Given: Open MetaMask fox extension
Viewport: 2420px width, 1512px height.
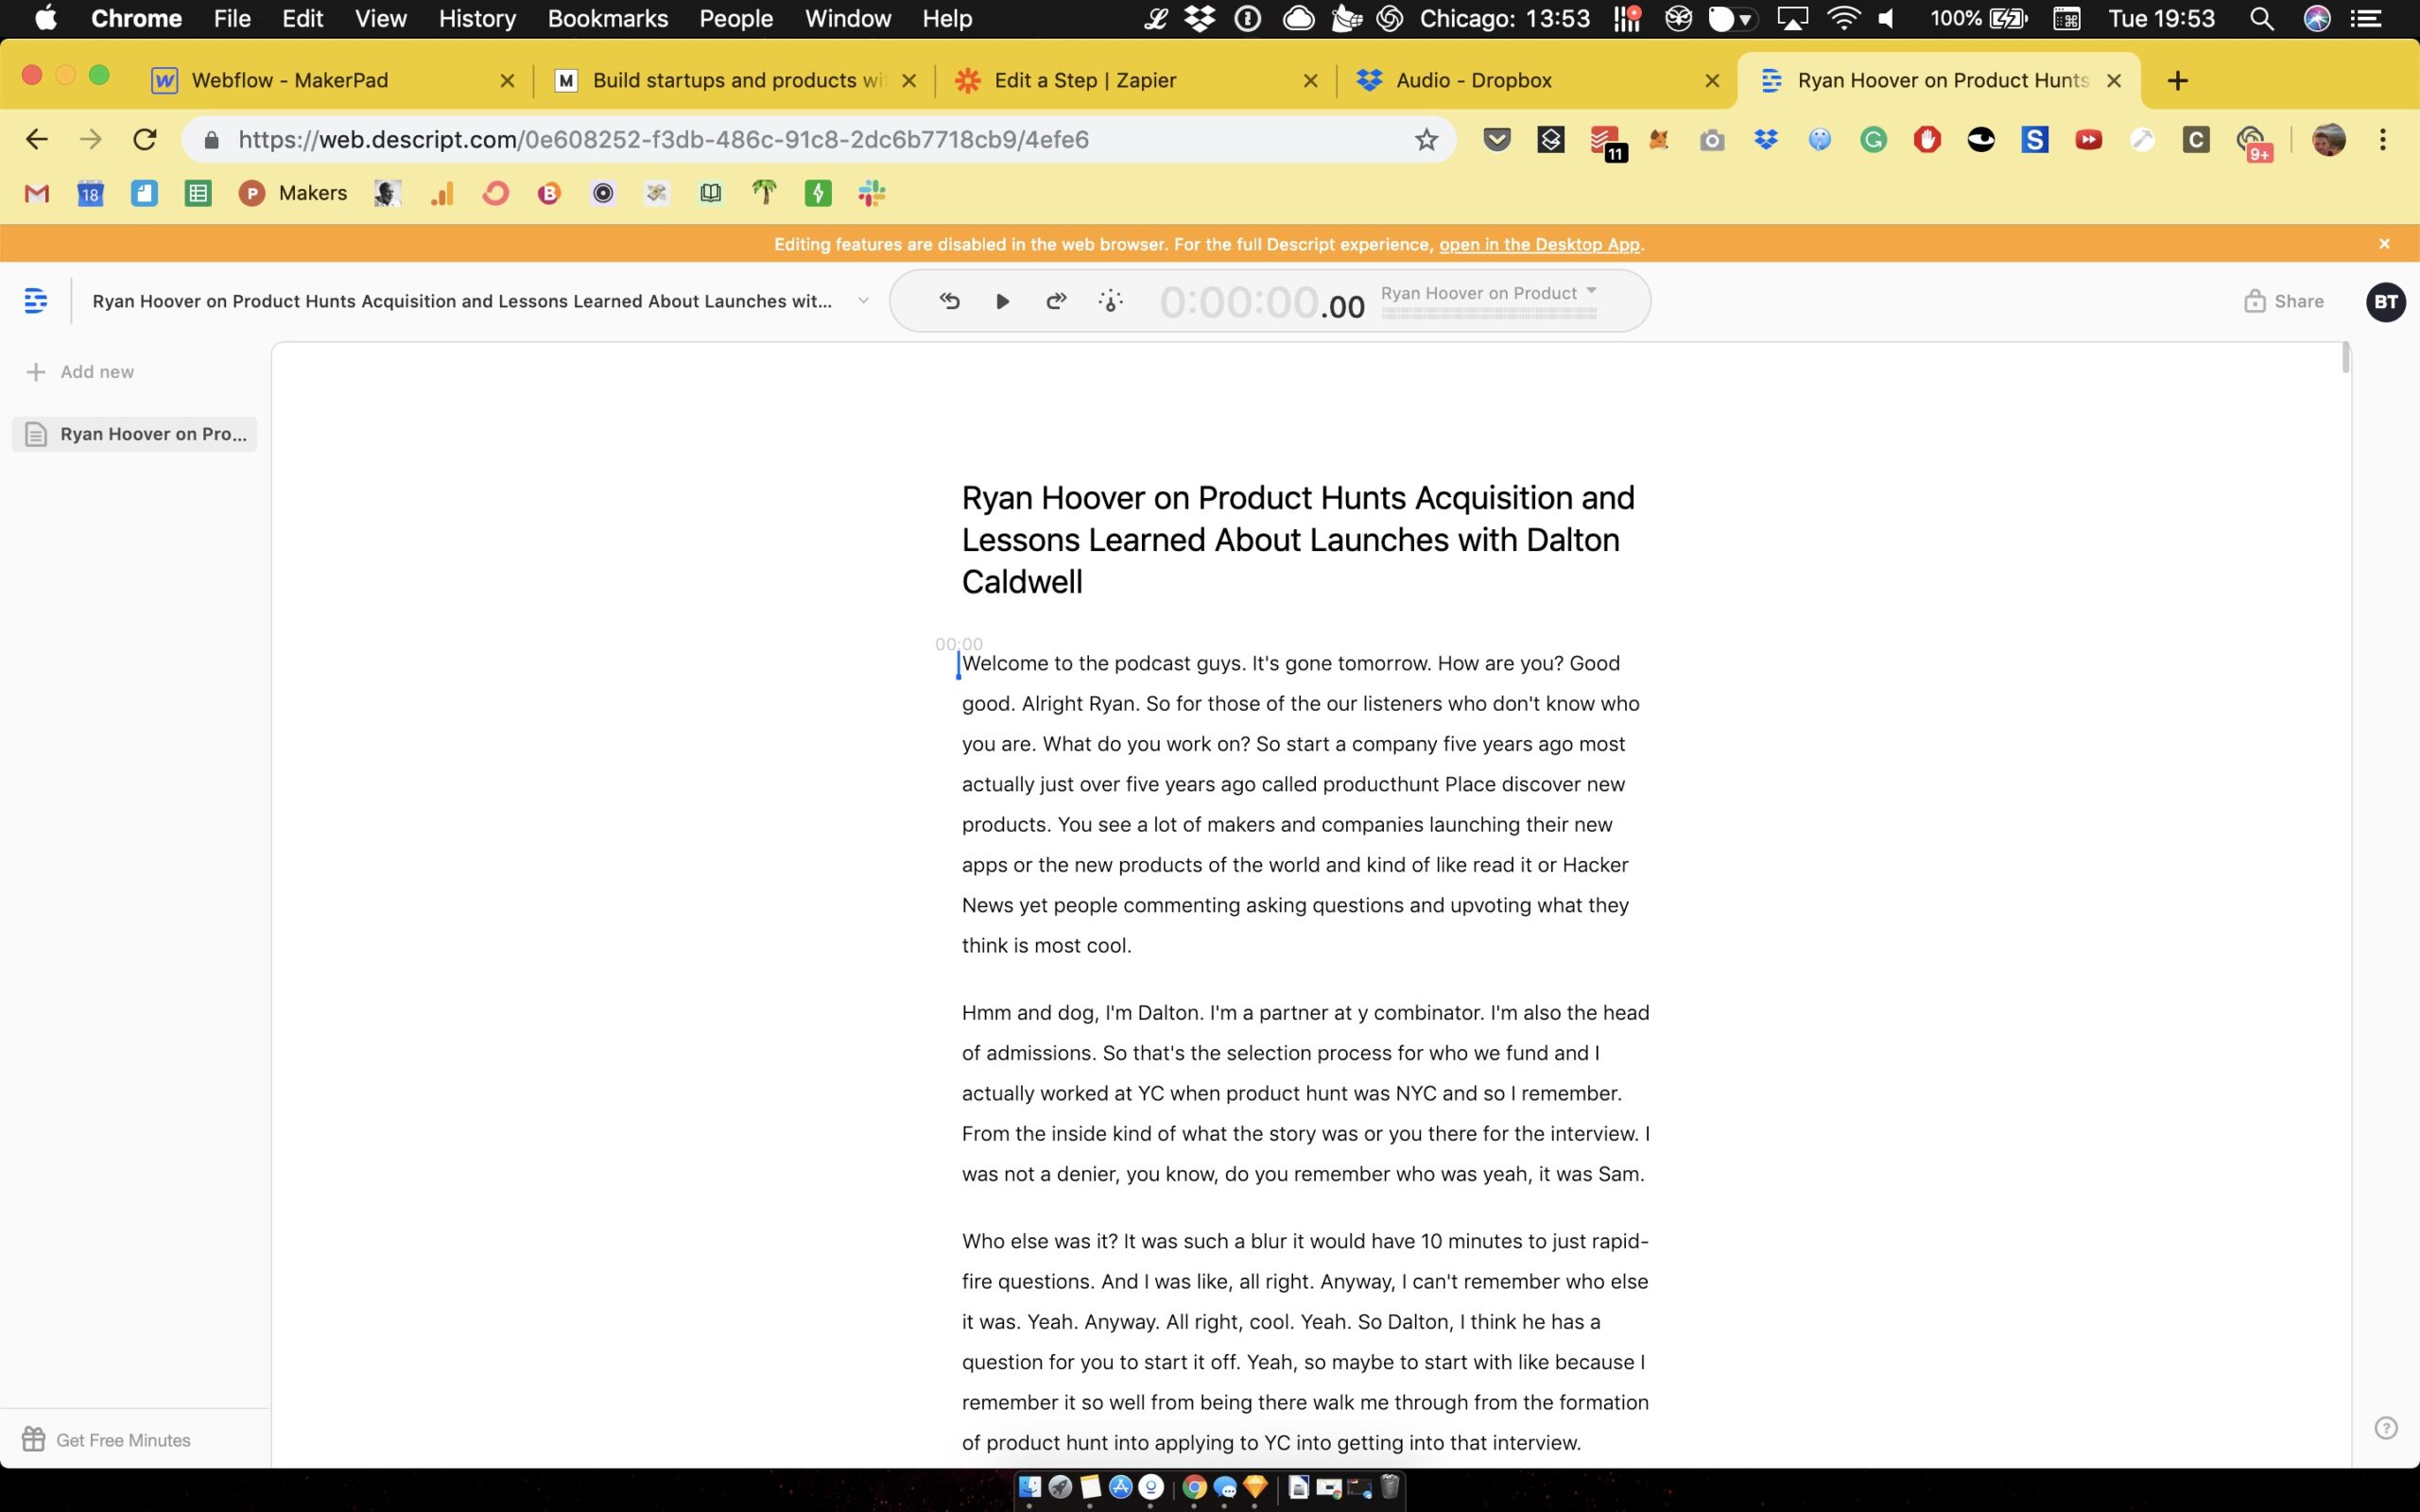Looking at the screenshot, I should tap(1658, 139).
